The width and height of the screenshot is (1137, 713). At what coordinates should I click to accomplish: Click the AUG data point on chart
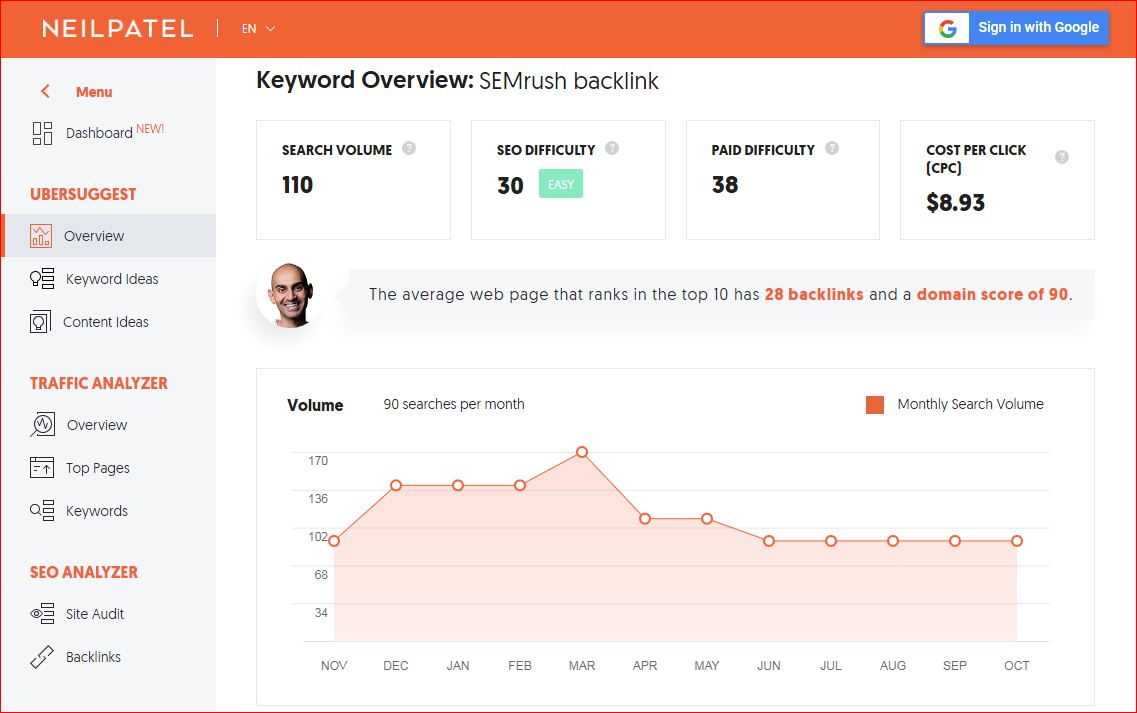pyautogui.click(x=893, y=540)
